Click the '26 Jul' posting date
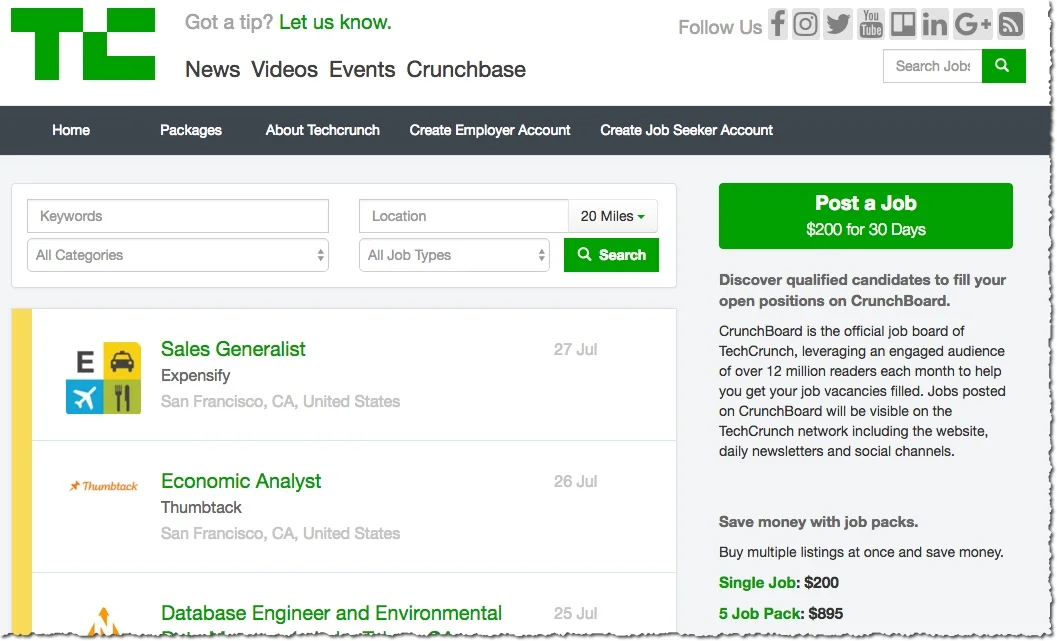Viewport: 1057px width, 641px height. pyautogui.click(x=576, y=481)
